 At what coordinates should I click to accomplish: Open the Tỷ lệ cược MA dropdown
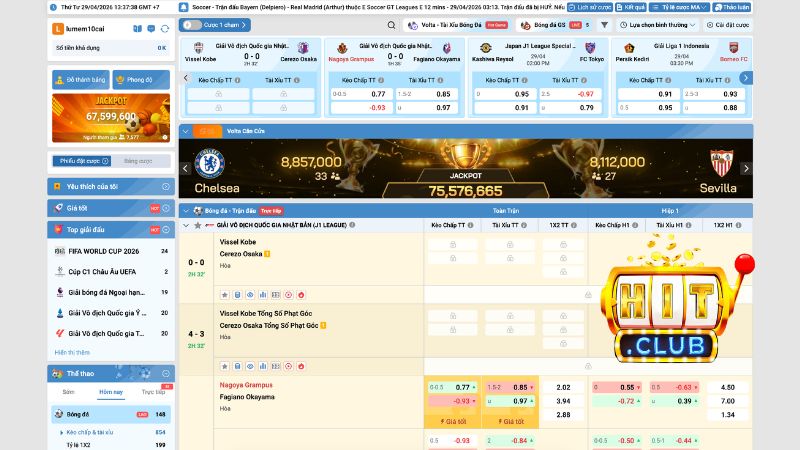(x=679, y=7)
